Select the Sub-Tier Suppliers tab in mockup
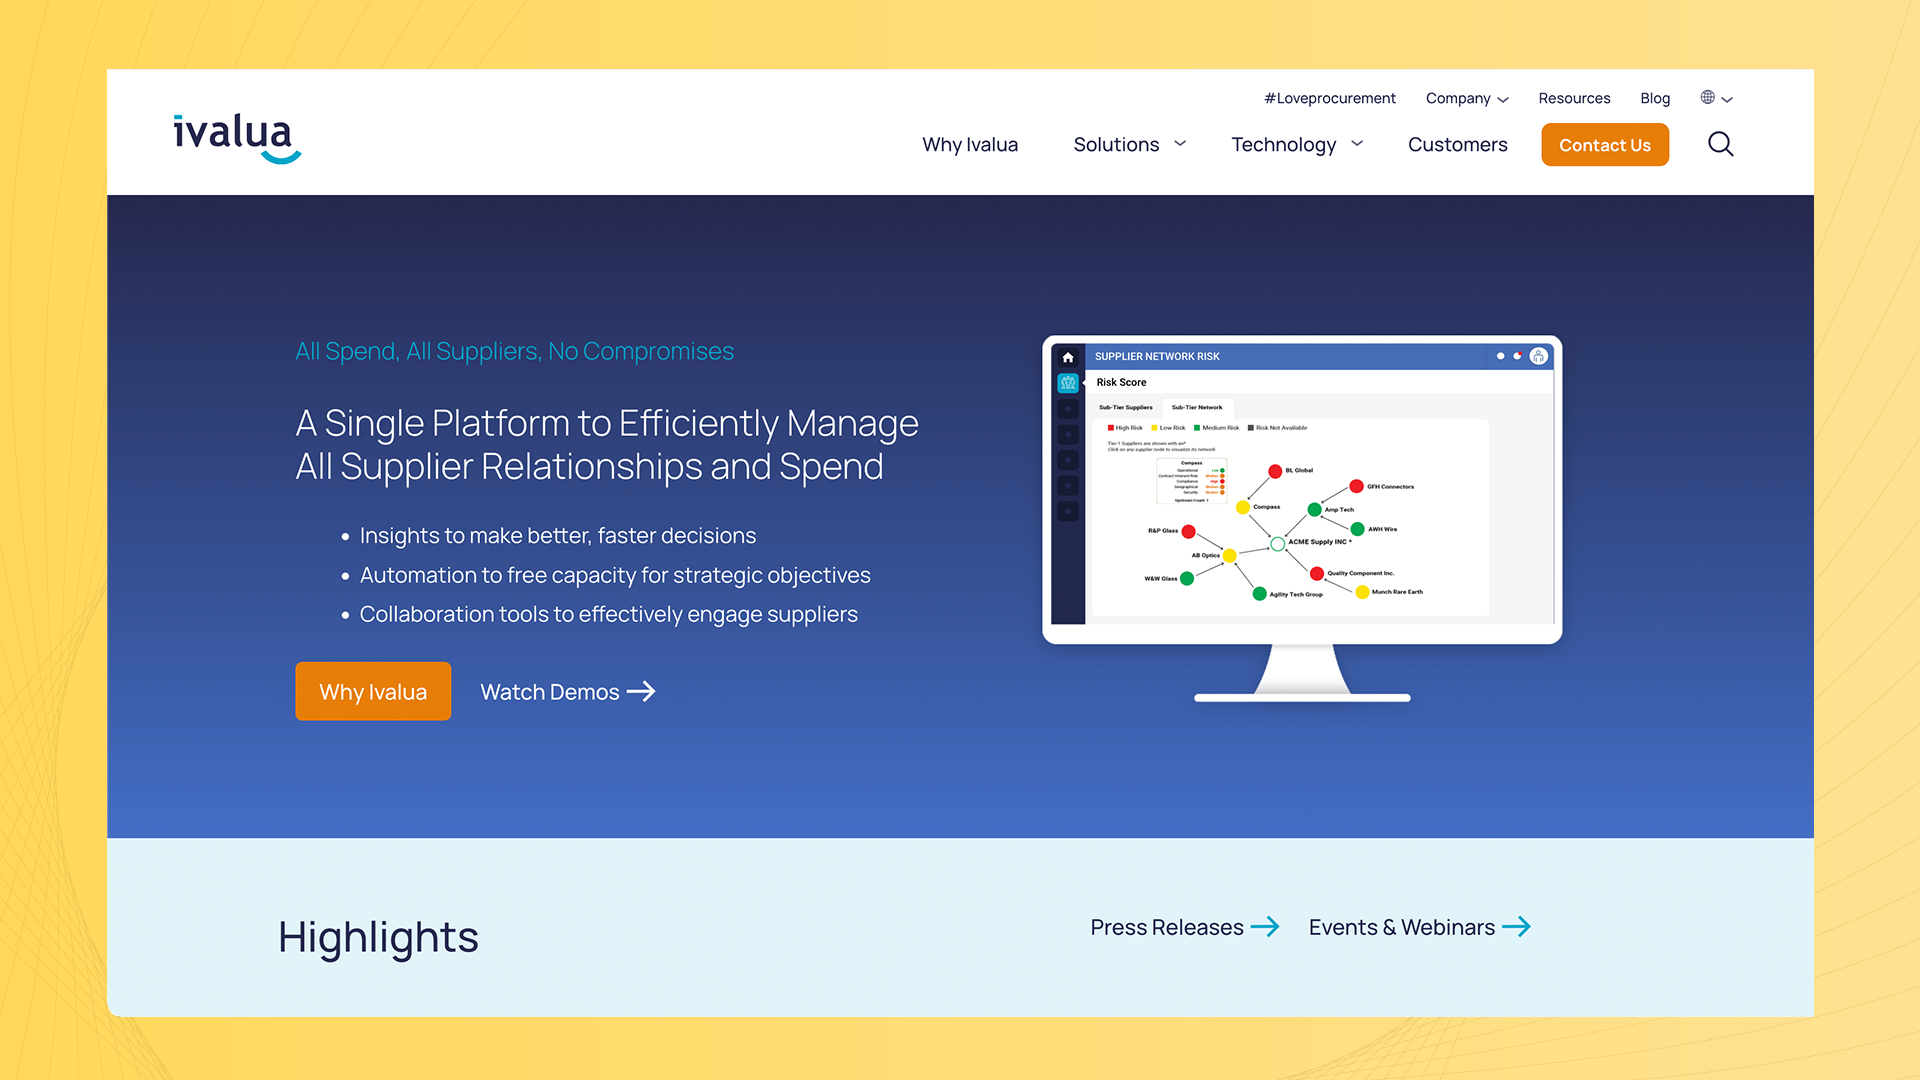The image size is (1920, 1080). (x=1126, y=408)
